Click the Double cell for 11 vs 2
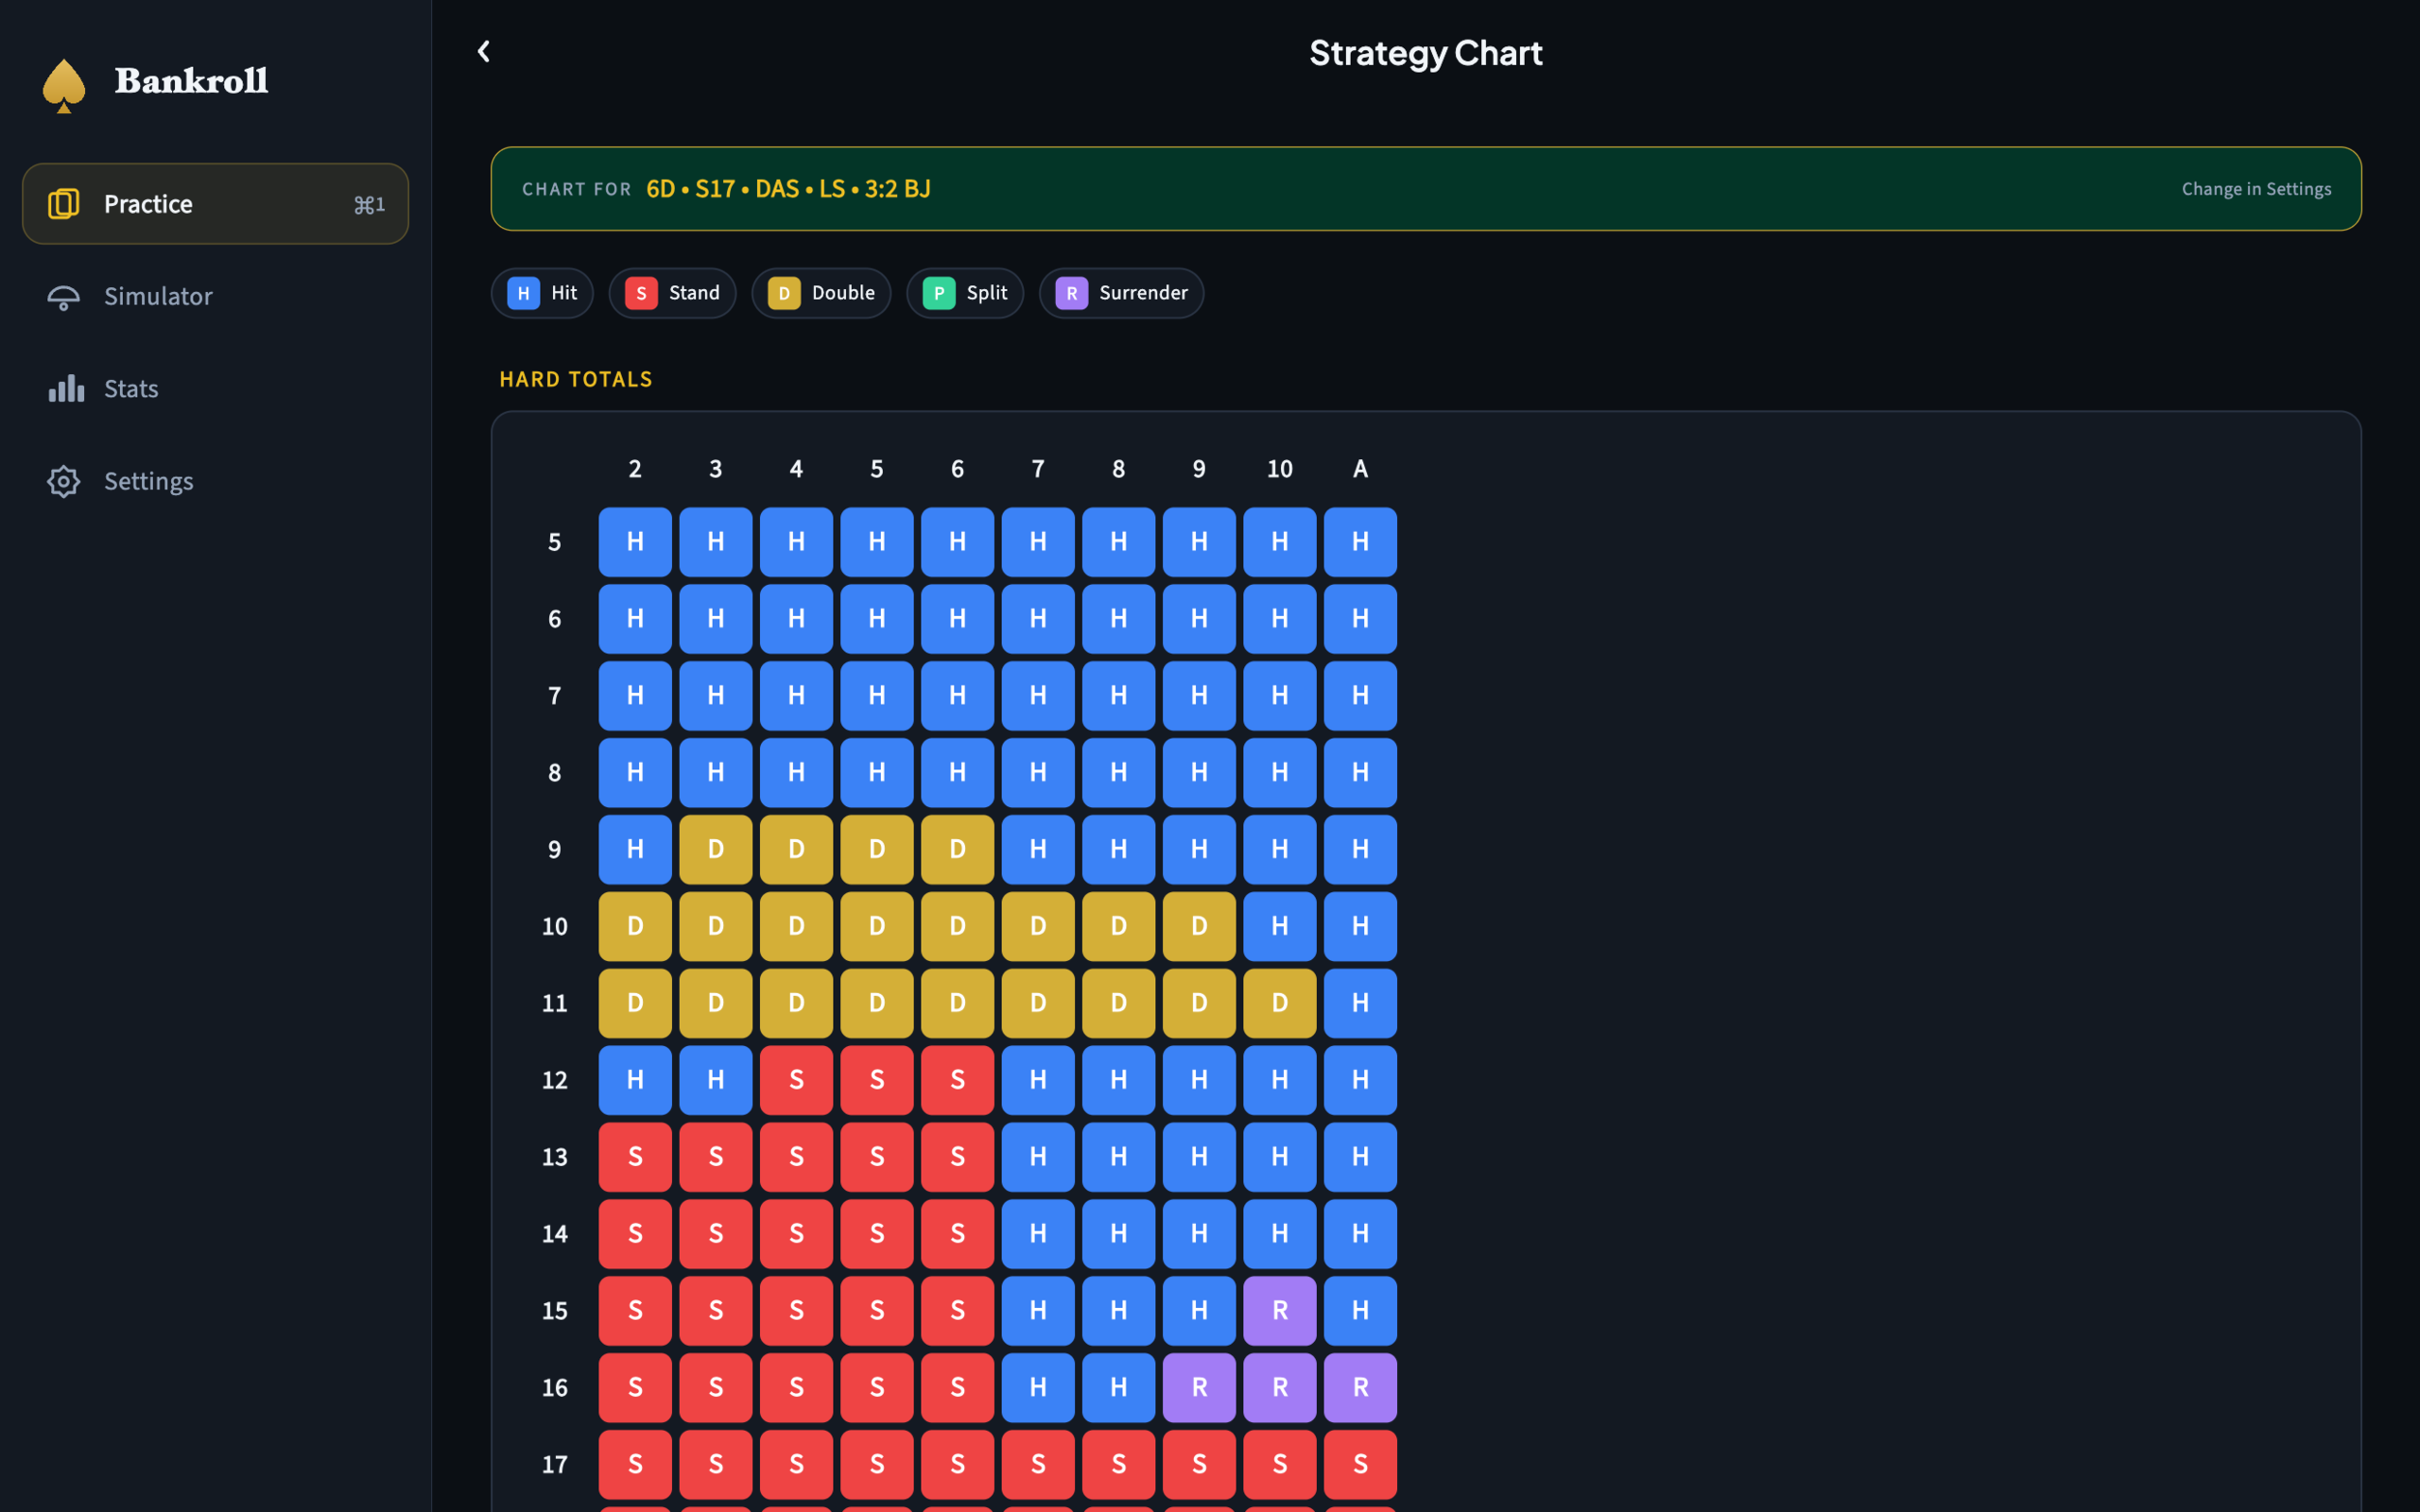 [x=635, y=1004]
